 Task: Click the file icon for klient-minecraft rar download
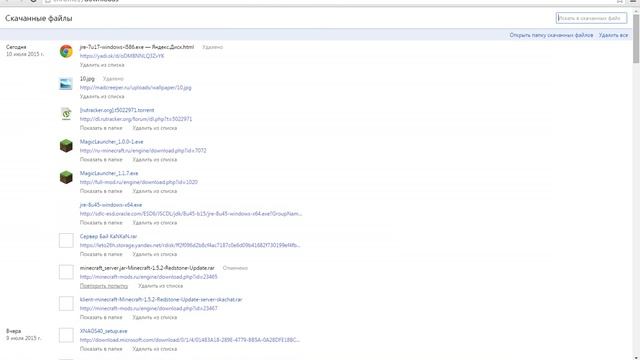[66, 303]
